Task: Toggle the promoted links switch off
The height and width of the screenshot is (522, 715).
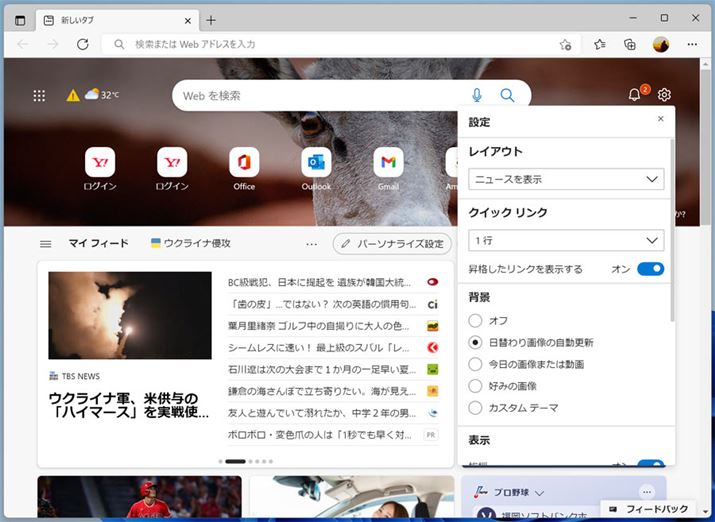Action: (x=650, y=269)
